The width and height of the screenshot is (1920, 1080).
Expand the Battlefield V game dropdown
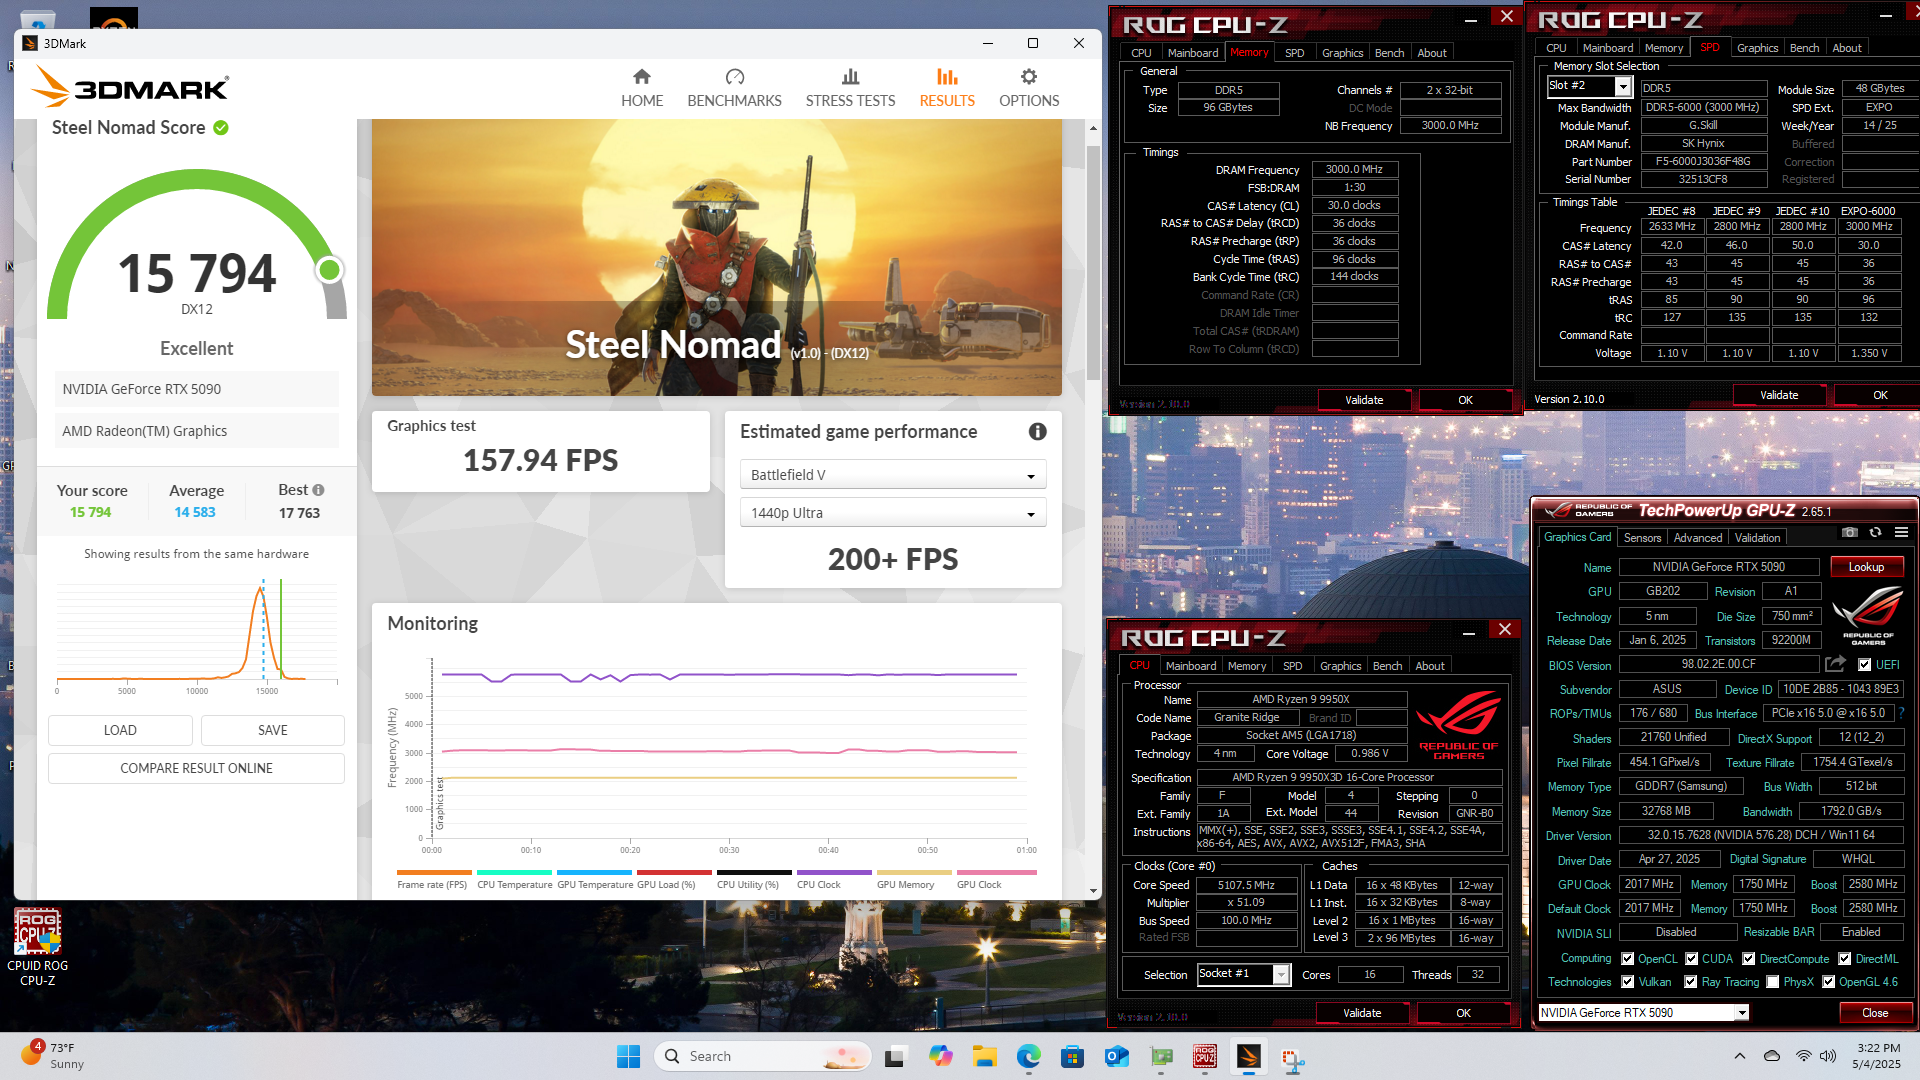pos(892,475)
